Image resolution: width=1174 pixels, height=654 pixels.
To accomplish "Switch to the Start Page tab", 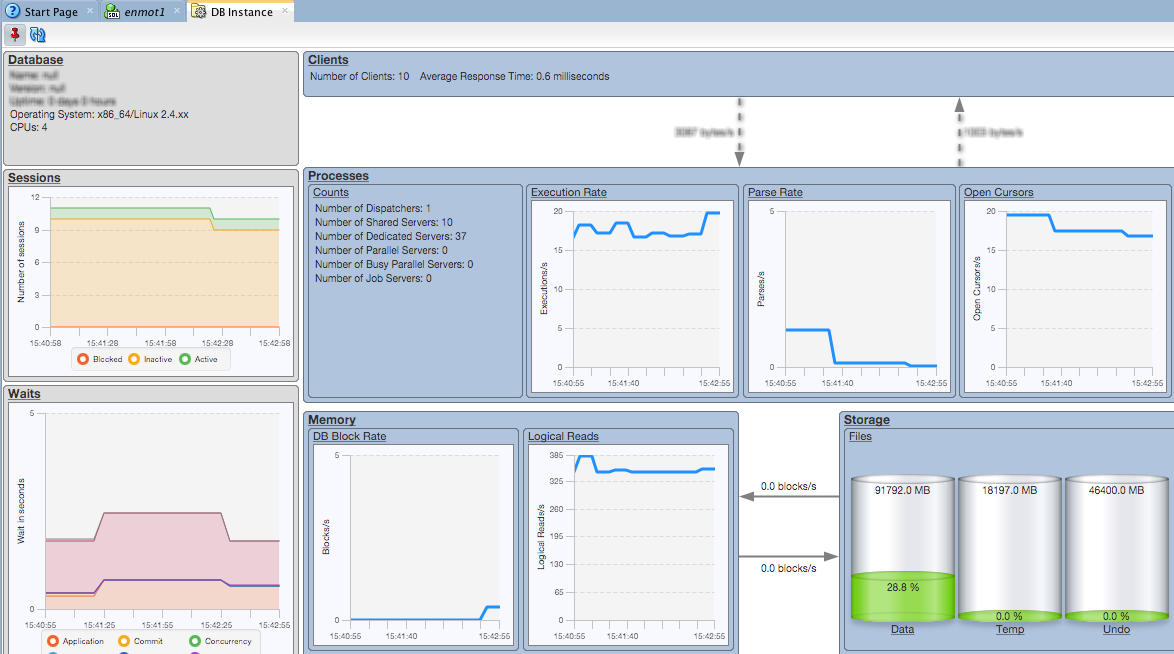I will pos(50,11).
